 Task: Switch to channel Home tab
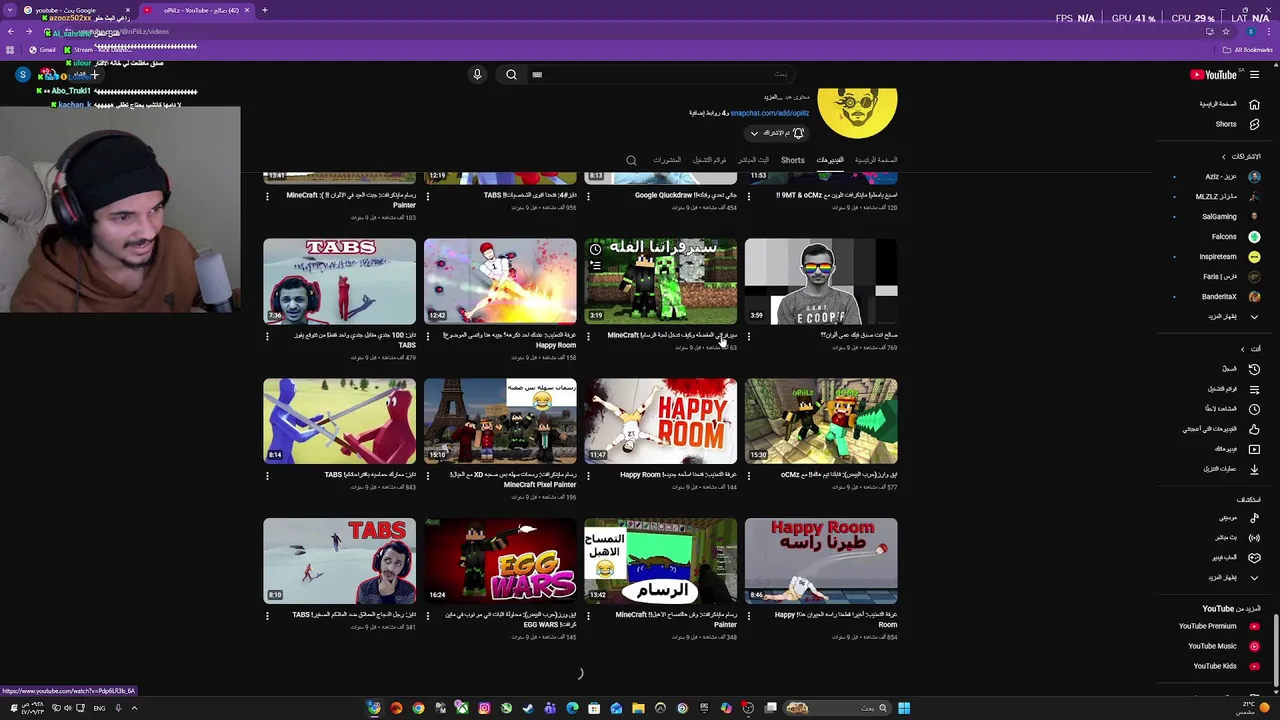tap(876, 160)
